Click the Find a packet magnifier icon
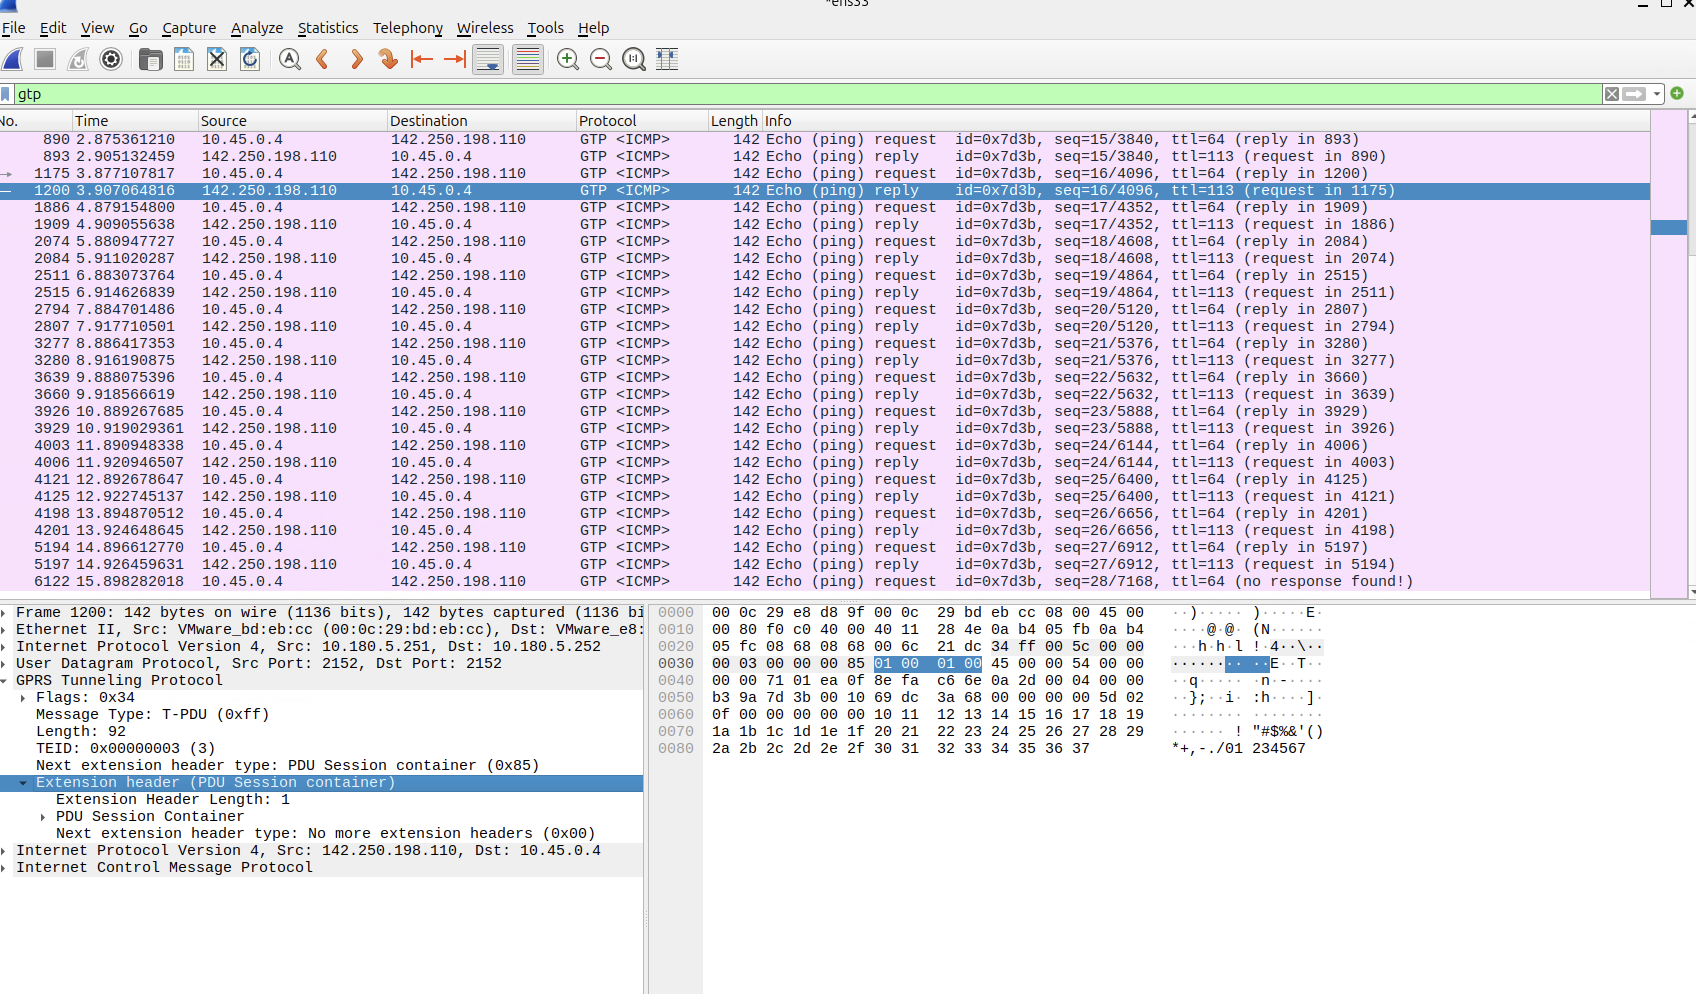 pos(290,60)
